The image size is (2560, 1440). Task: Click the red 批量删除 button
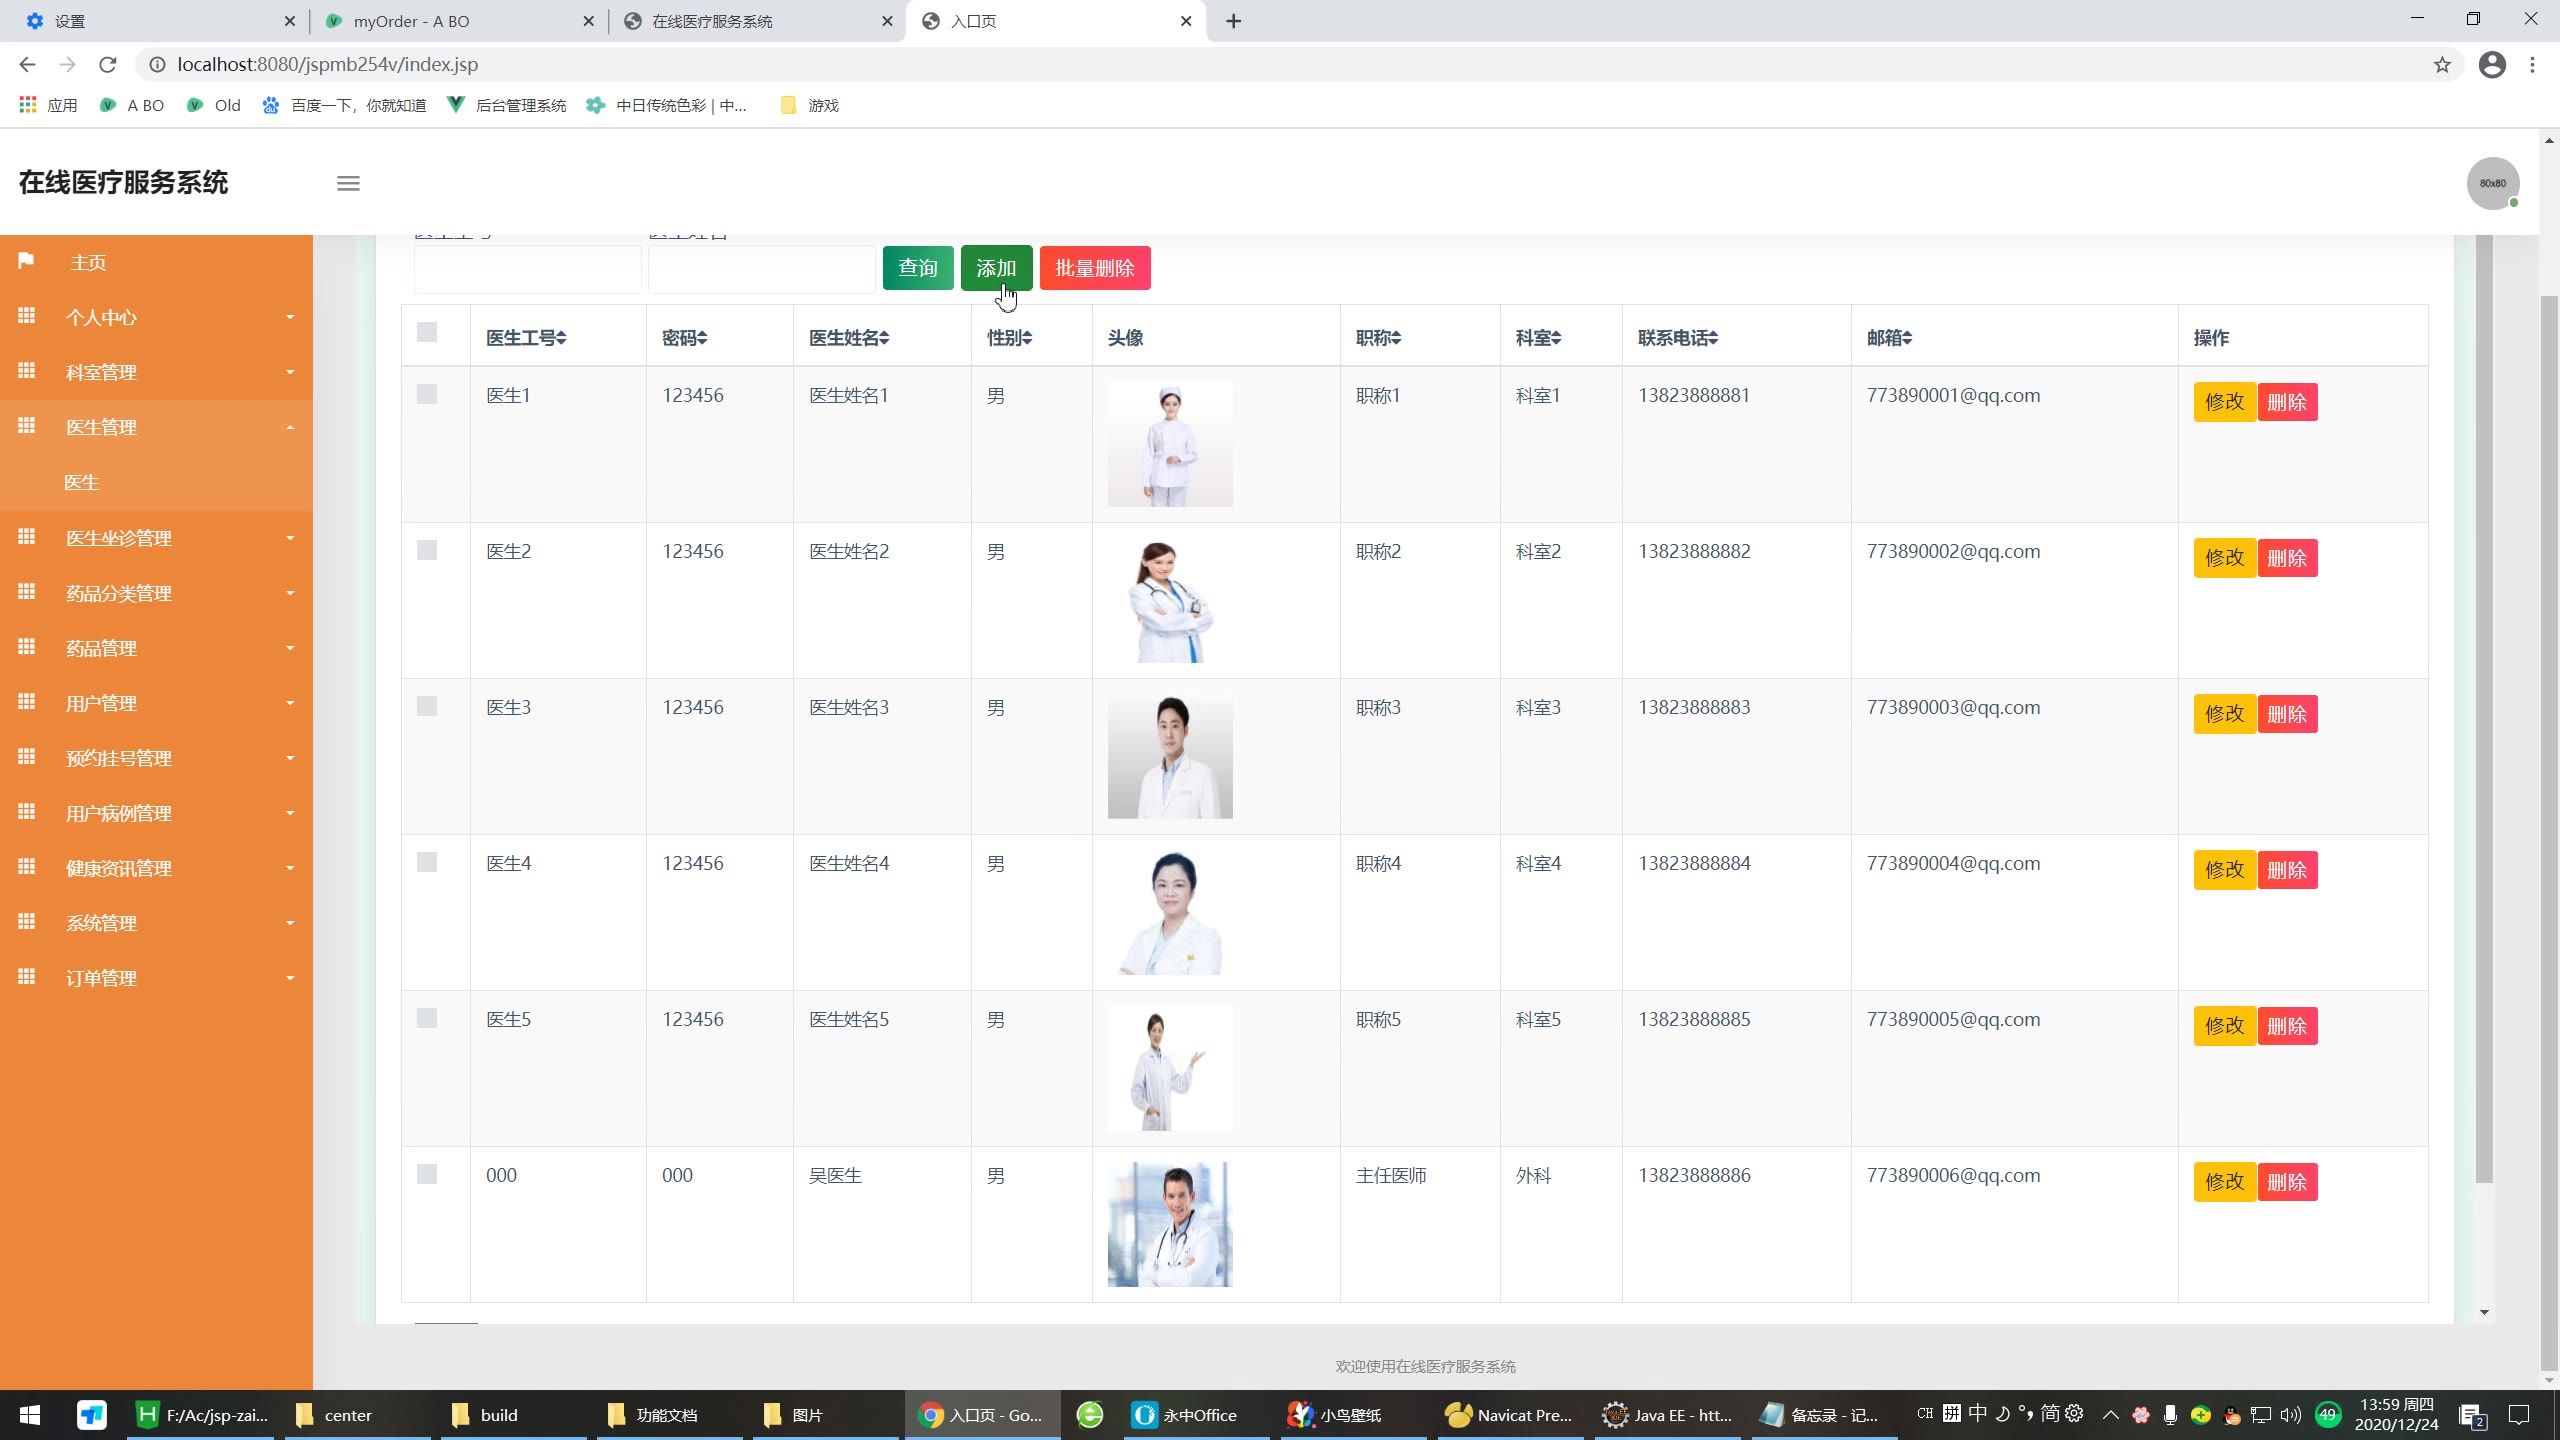click(1095, 268)
